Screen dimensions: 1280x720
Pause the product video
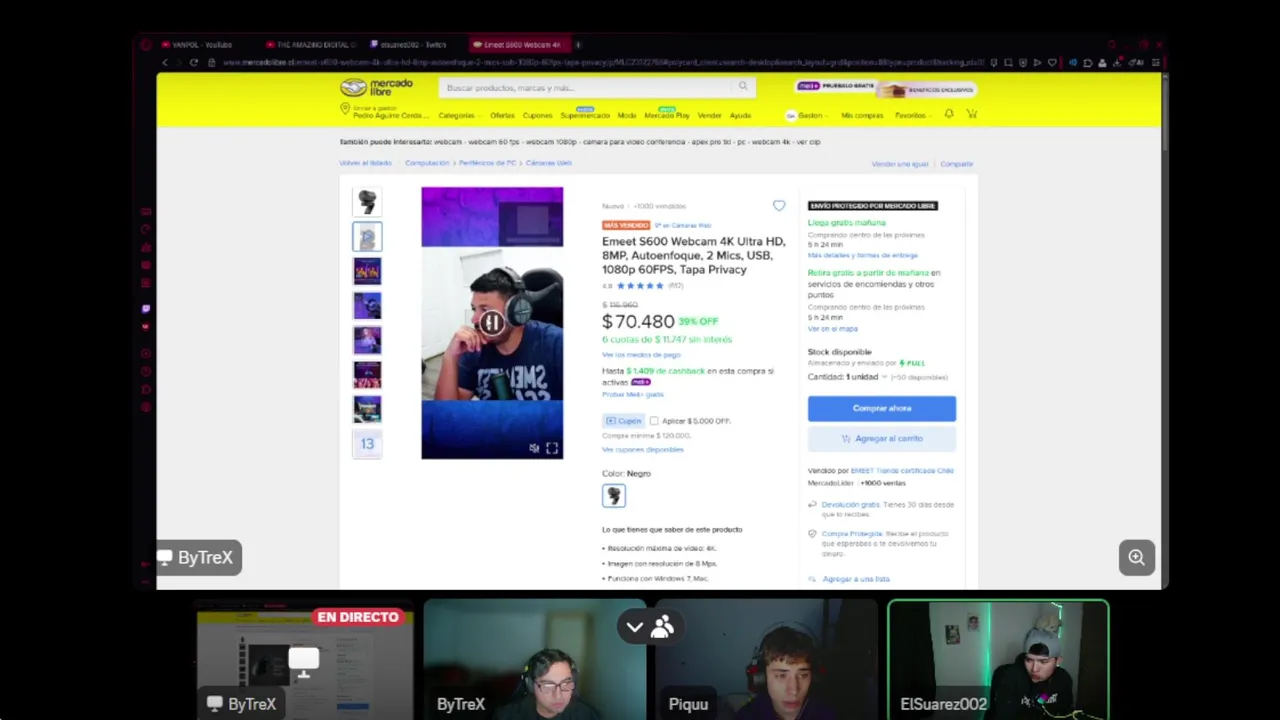tap(491, 323)
